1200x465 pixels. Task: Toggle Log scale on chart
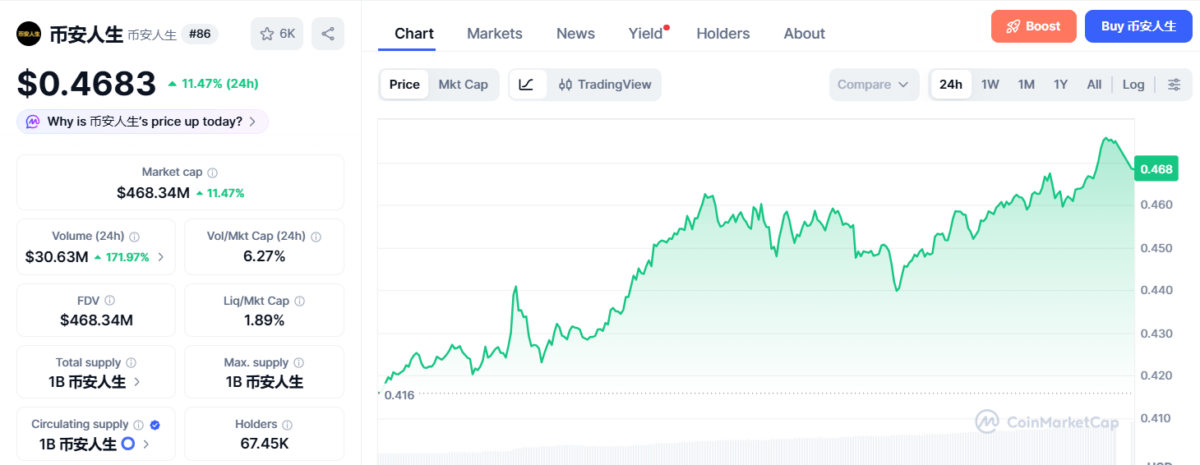pyautogui.click(x=1133, y=85)
